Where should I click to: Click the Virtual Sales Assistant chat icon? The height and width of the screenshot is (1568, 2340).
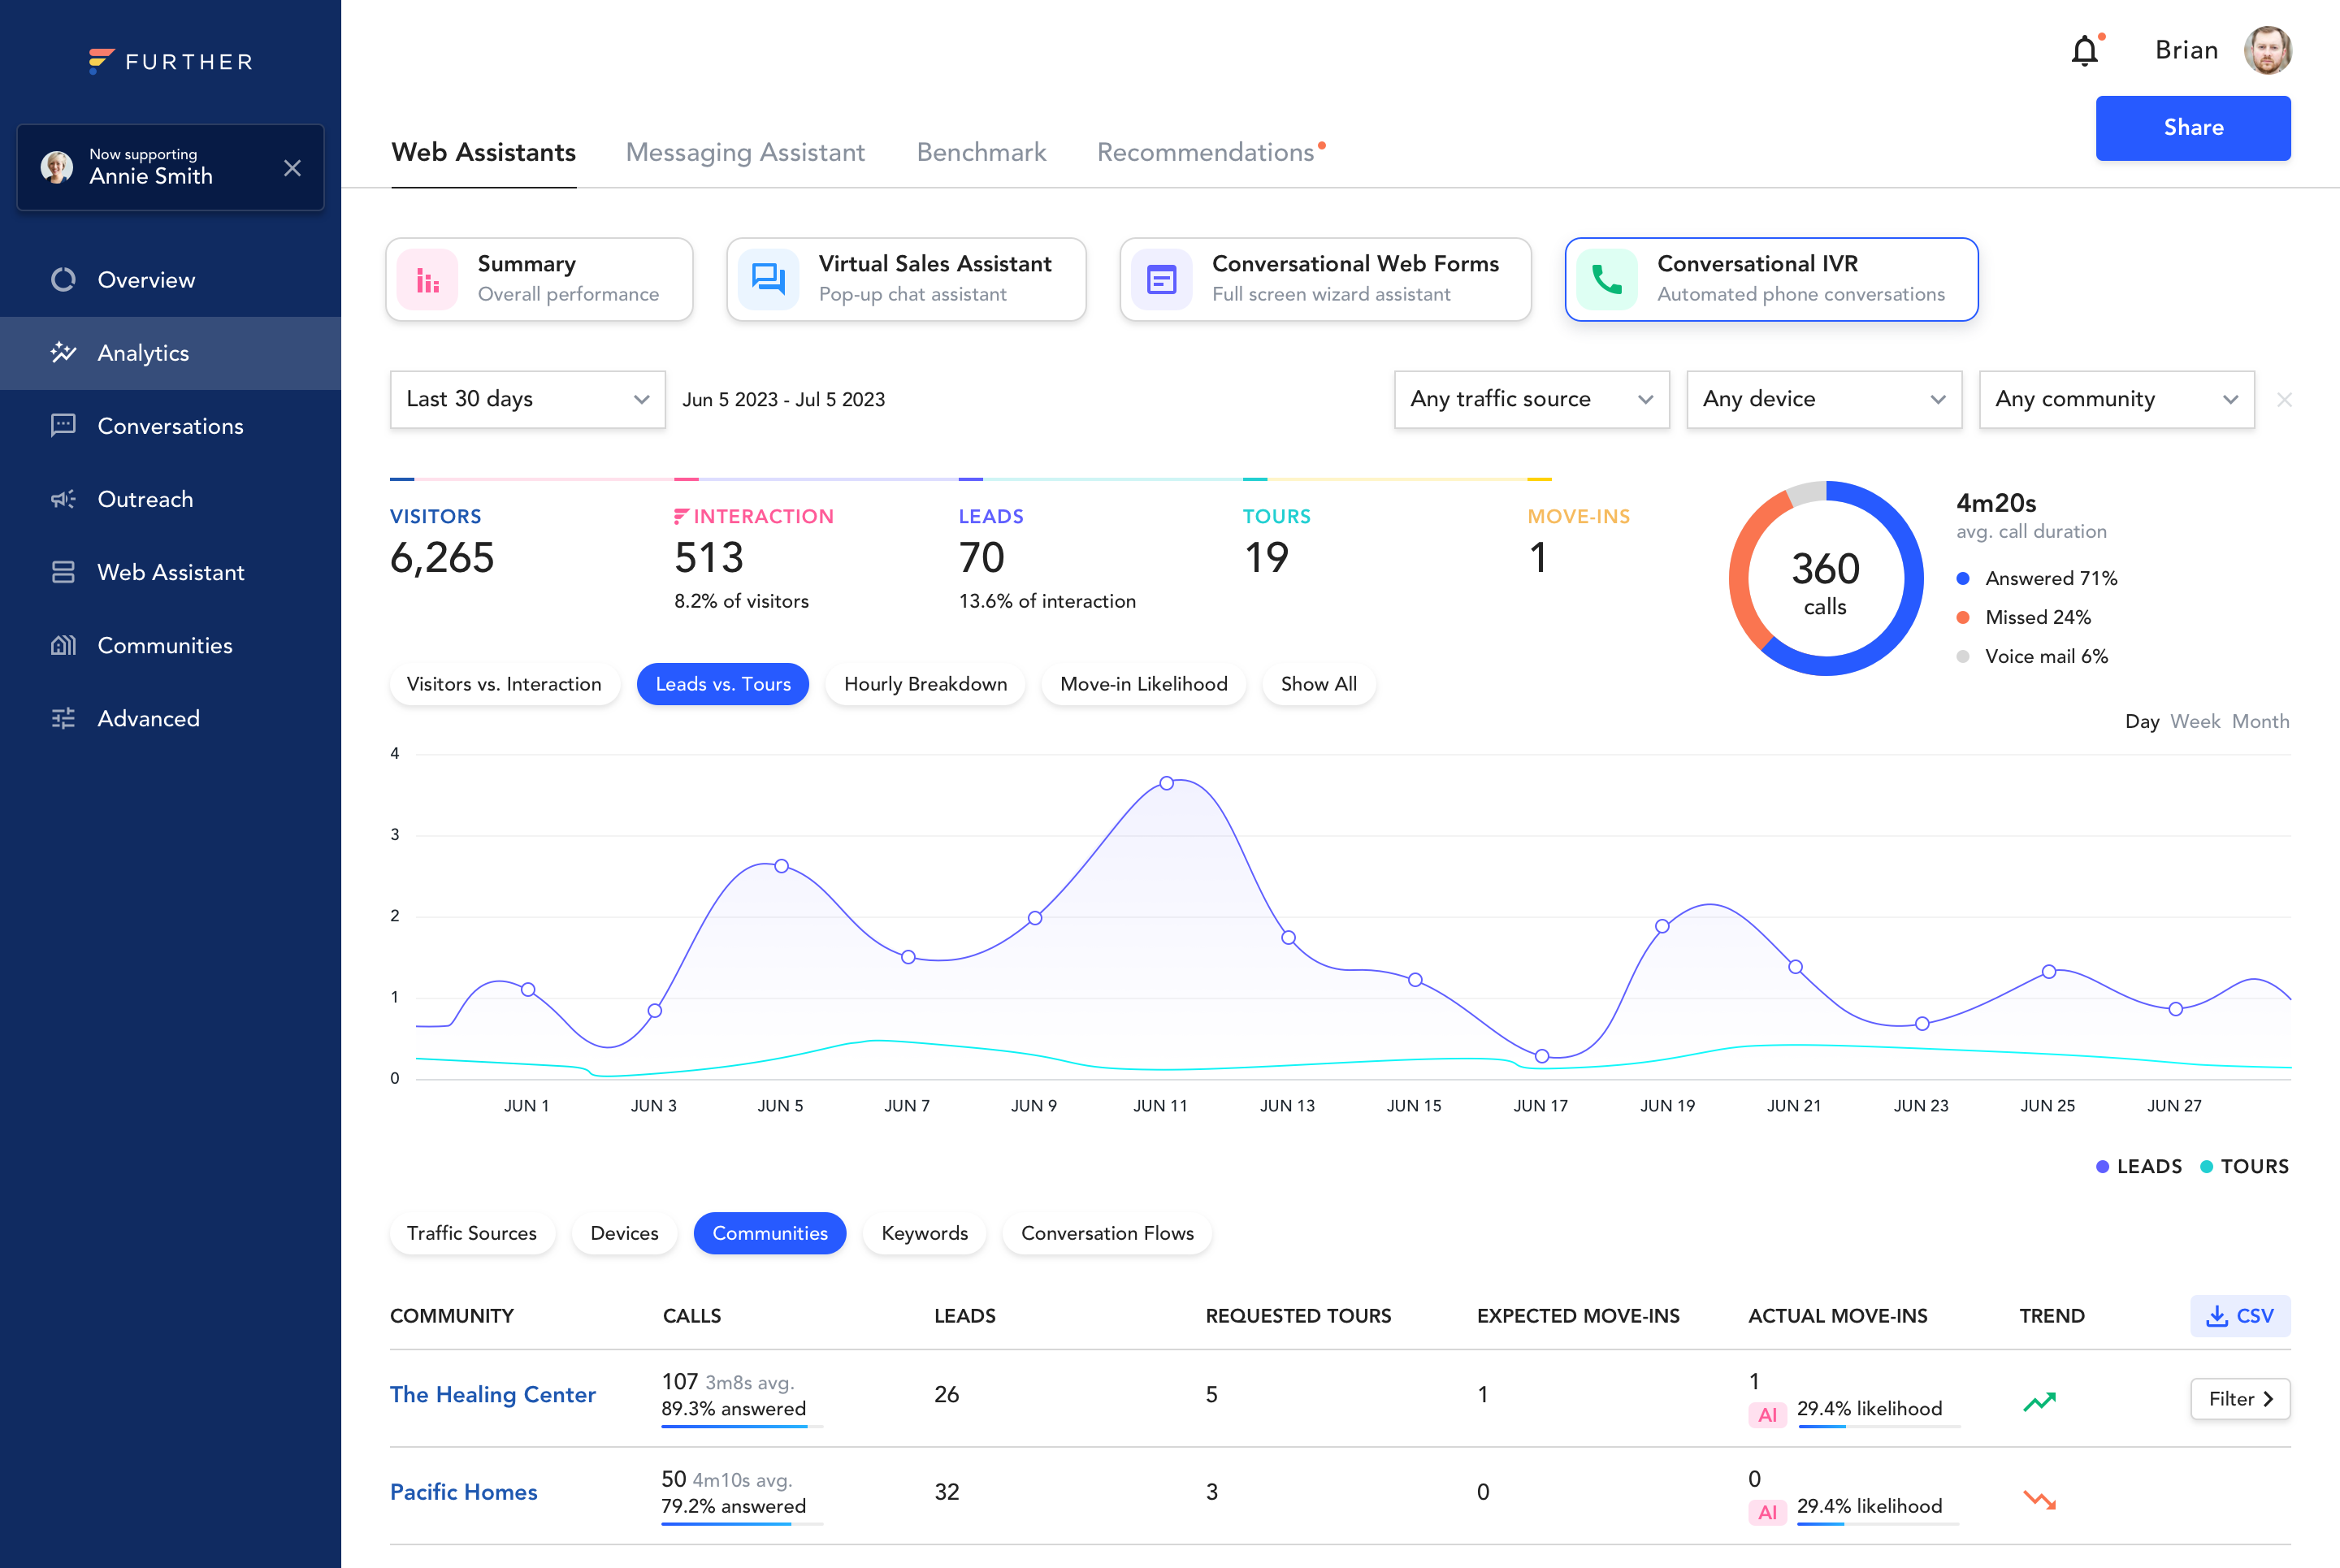768,279
